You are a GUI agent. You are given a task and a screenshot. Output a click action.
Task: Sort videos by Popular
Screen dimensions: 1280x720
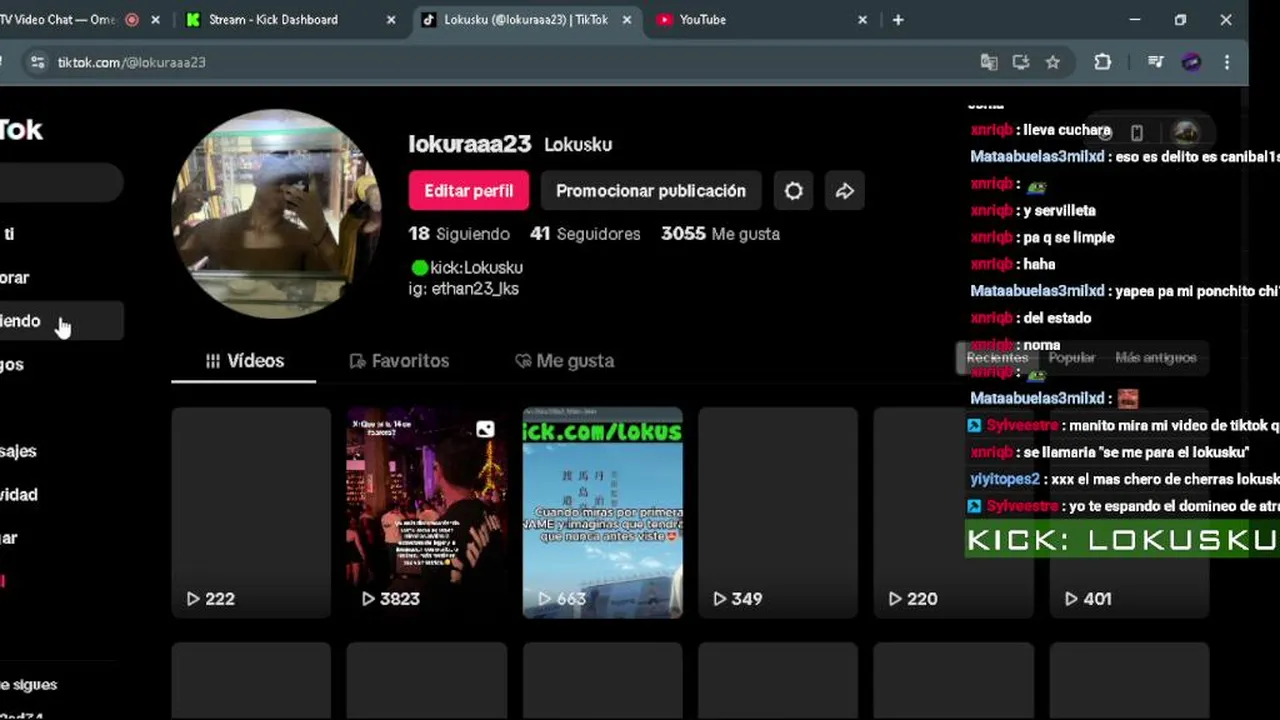pyautogui.click(x=1072, y=358)
